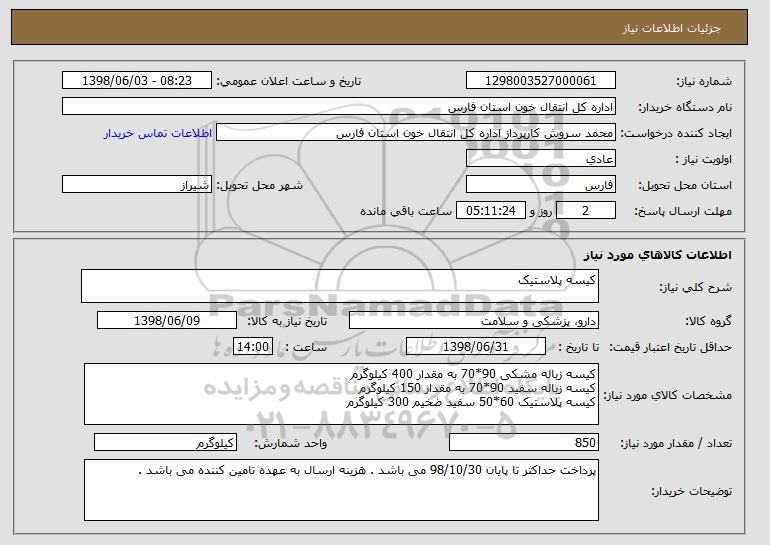
Task: Open the اطلاعات تماس خریدار link
Action: click(158, 134)
